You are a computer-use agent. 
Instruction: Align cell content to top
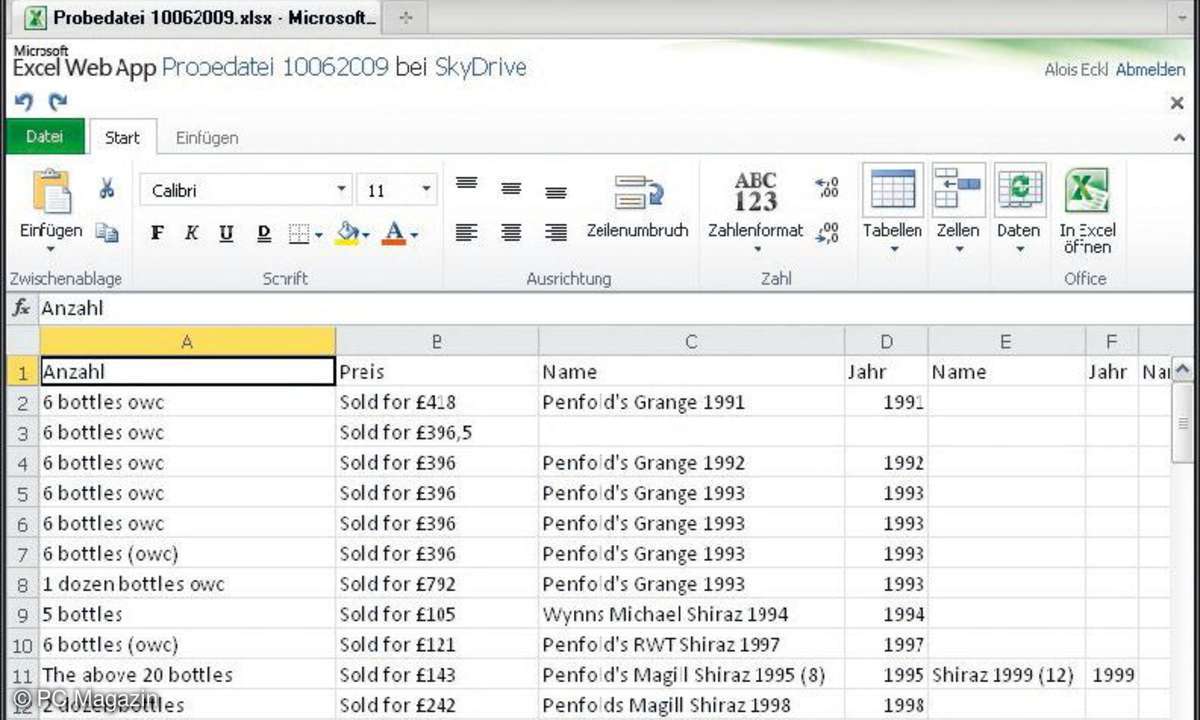(466, 184)
